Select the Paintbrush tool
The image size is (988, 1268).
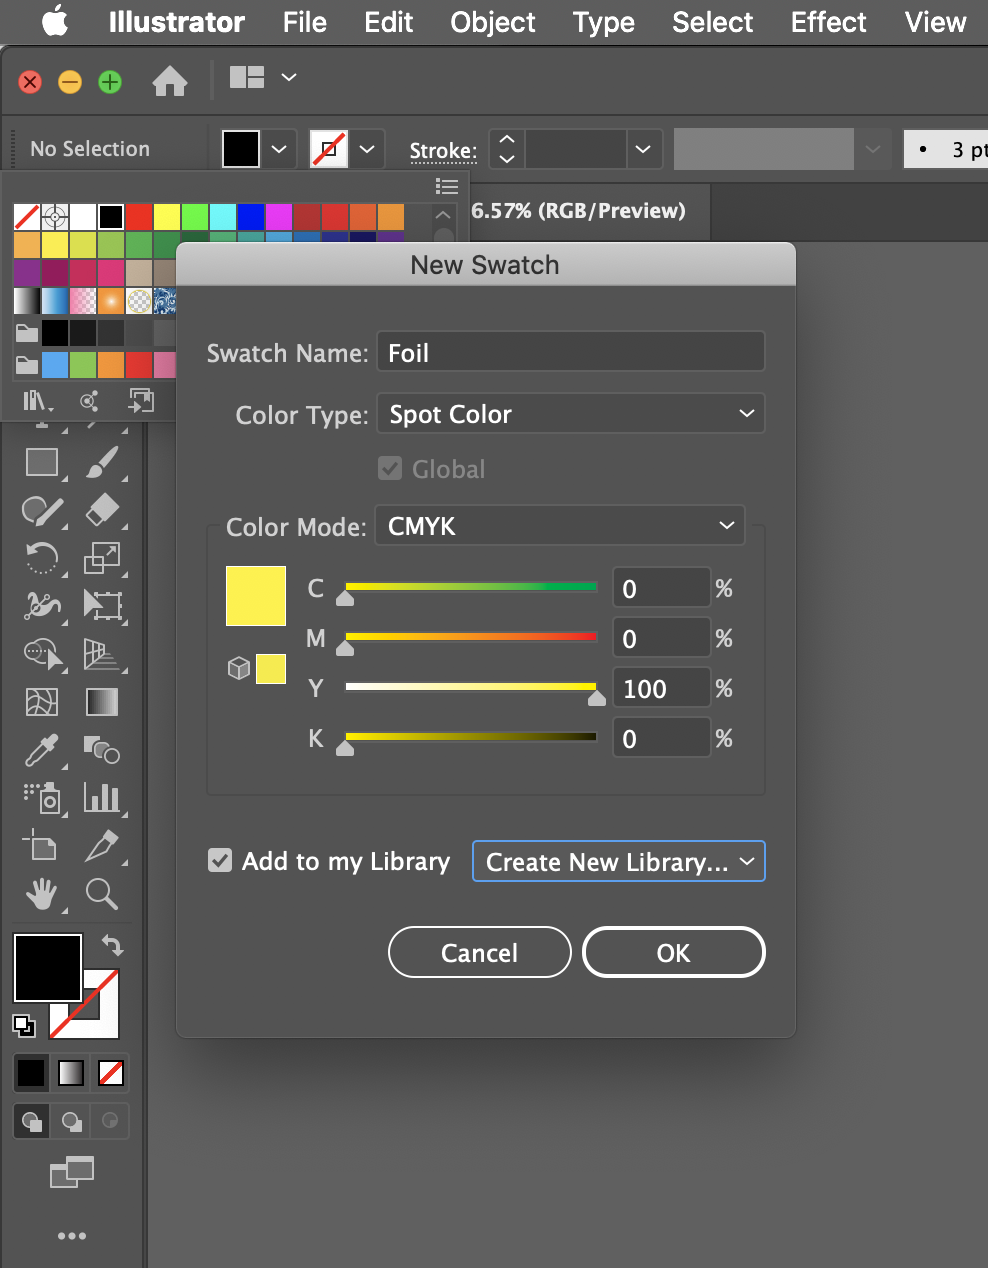[x=101, y=462]
